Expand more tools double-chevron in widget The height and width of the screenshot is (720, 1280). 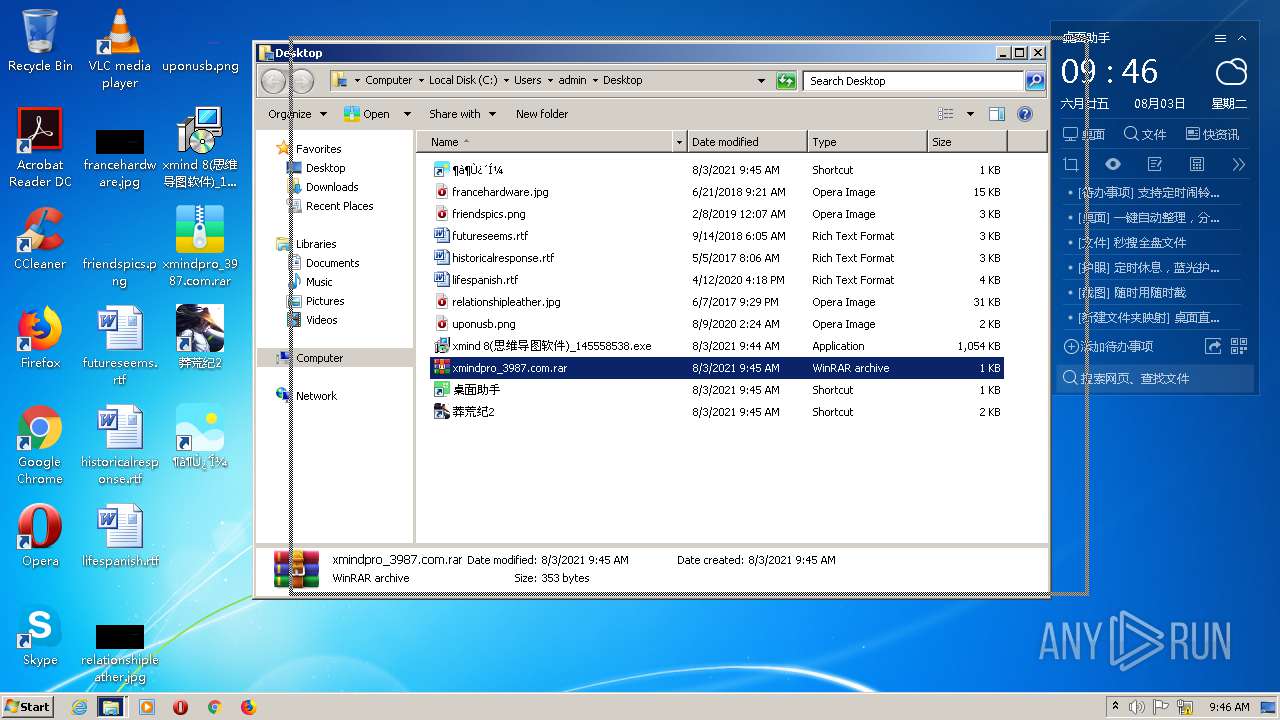(1239, 164)
